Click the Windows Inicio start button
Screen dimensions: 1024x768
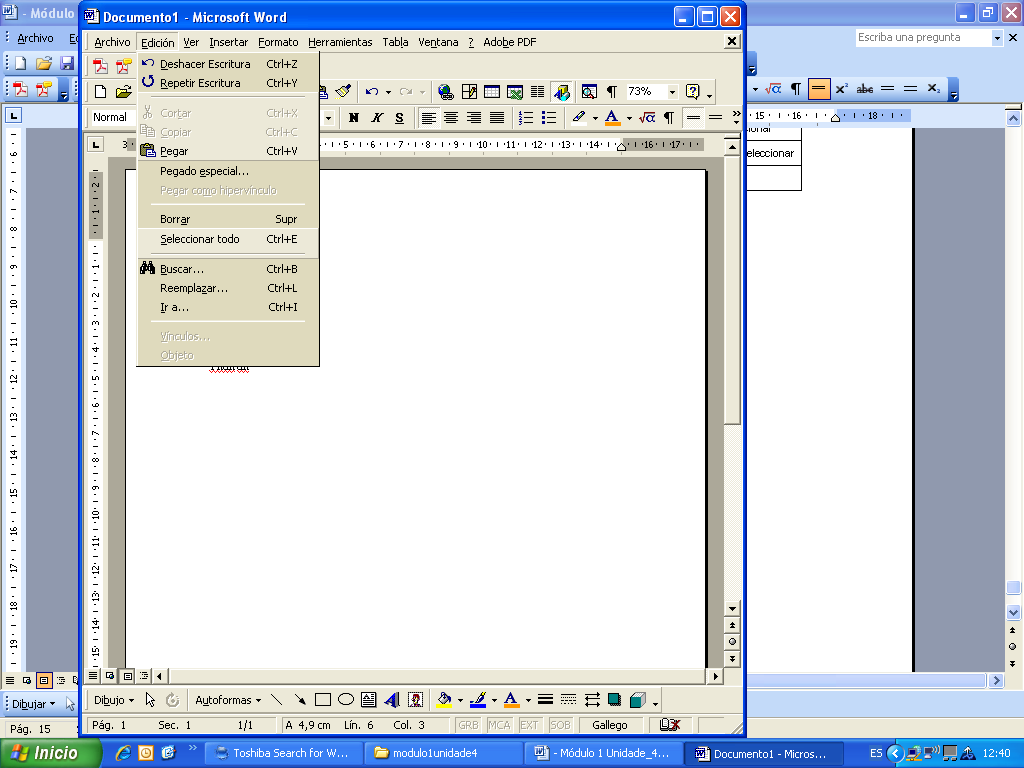(x=49, y=753)
